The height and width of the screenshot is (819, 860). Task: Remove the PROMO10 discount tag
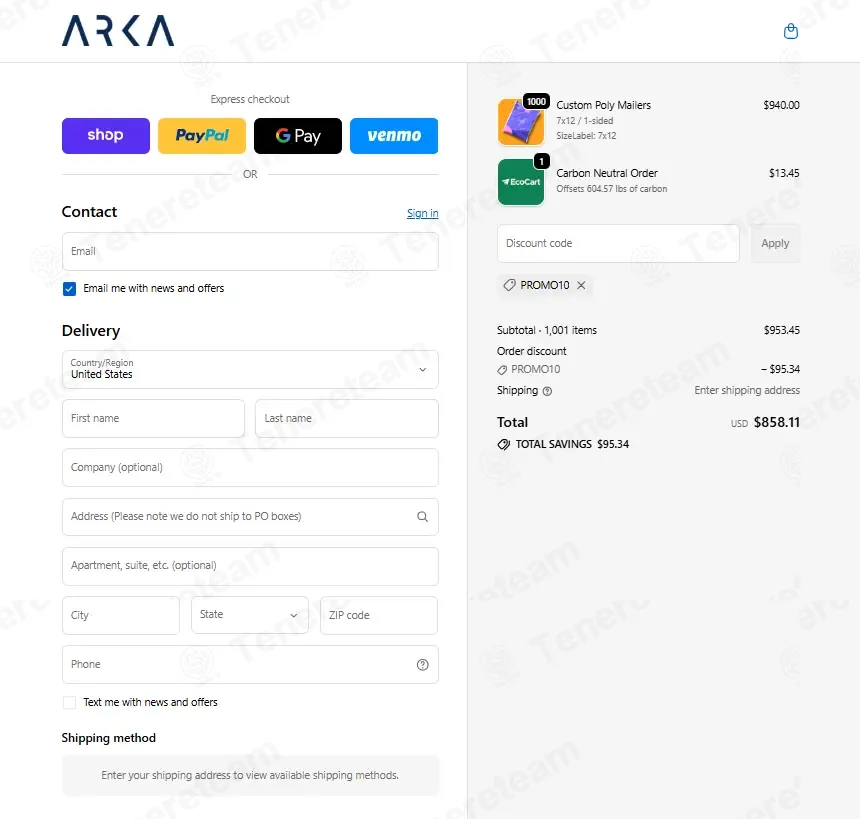[x=581, y=285]
